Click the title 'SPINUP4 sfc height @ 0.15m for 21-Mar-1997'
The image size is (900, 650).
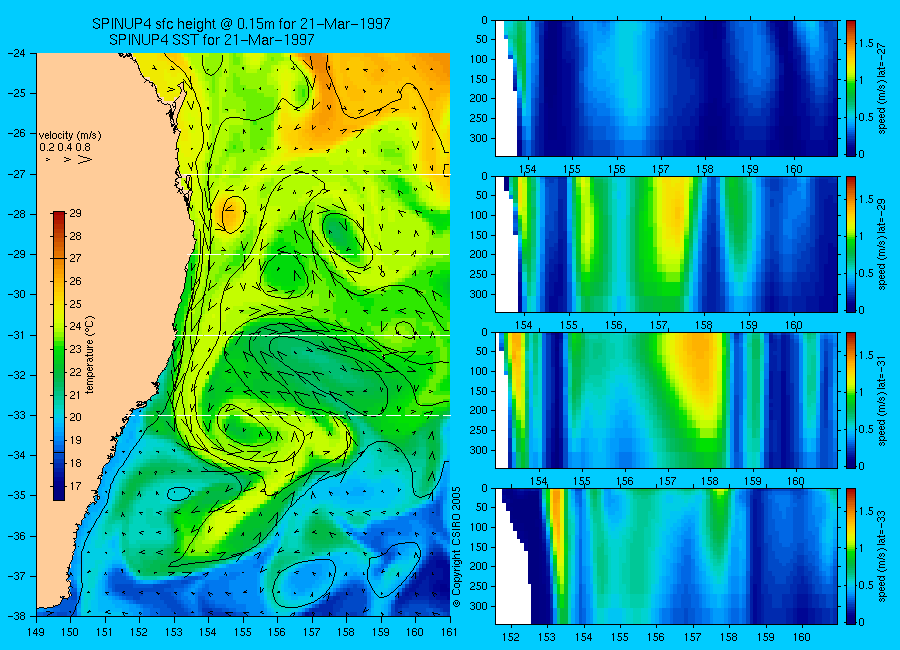point(241,24)
